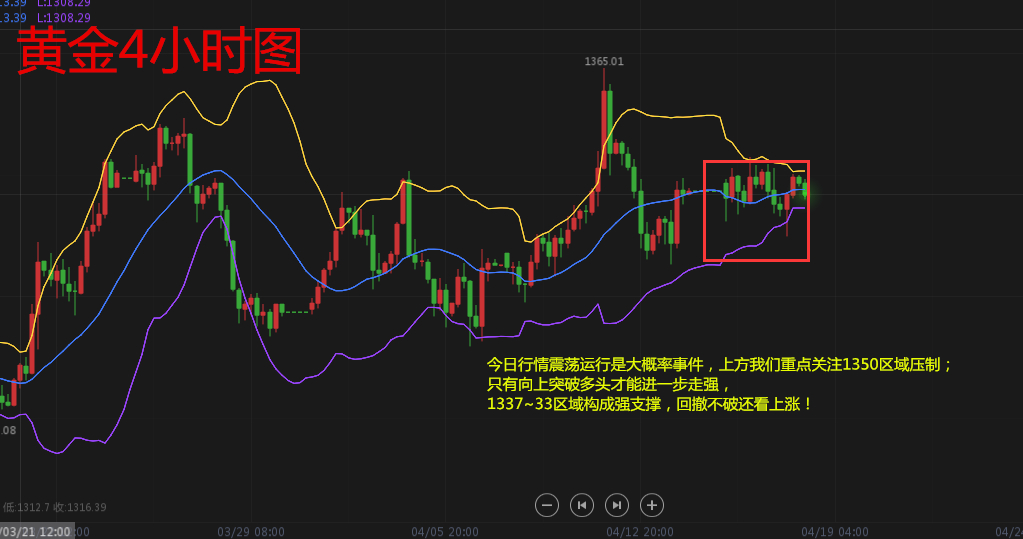Click the 04/12 20:00 time axis label

pyautogui.click(x=639, y=532)
